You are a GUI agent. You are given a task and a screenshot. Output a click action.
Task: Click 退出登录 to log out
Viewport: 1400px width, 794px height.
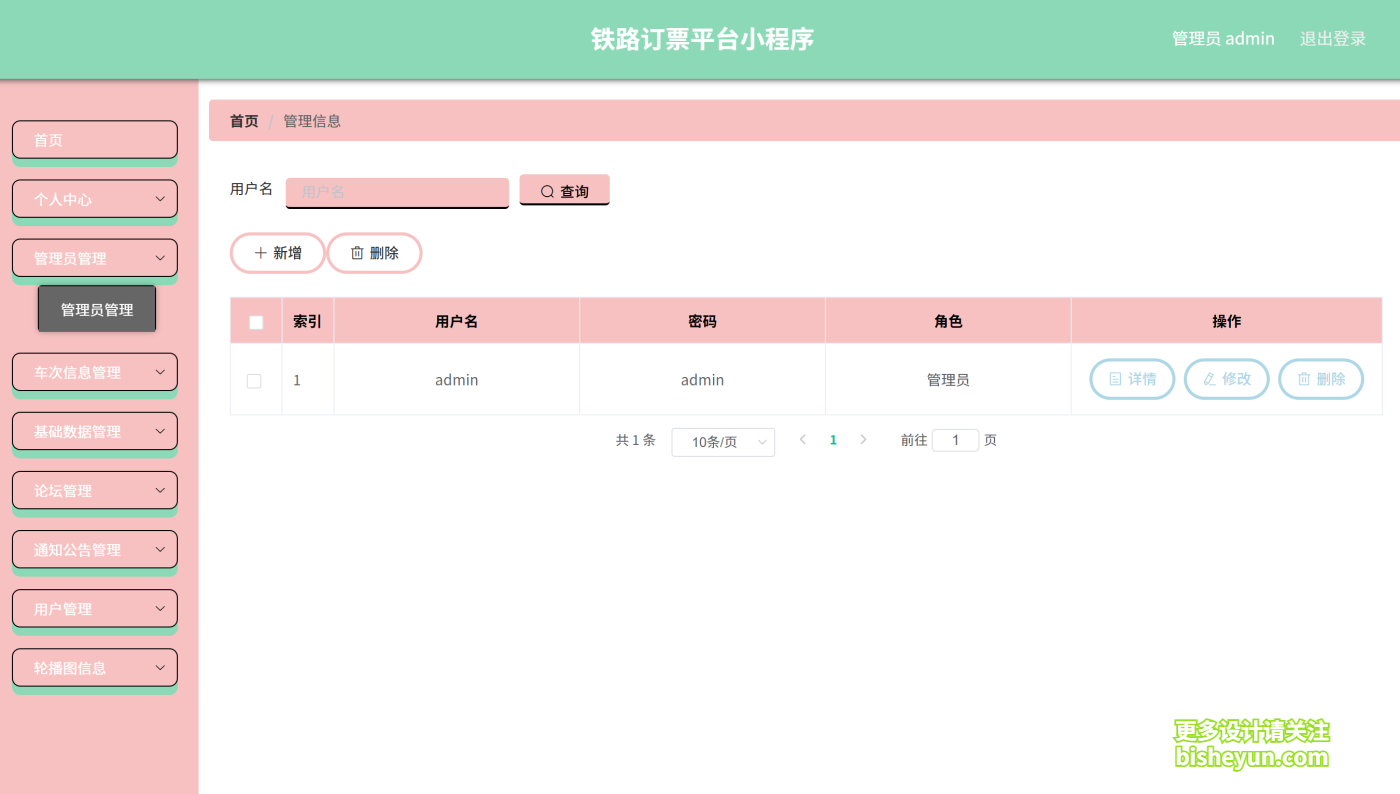tap(1332, 38)
